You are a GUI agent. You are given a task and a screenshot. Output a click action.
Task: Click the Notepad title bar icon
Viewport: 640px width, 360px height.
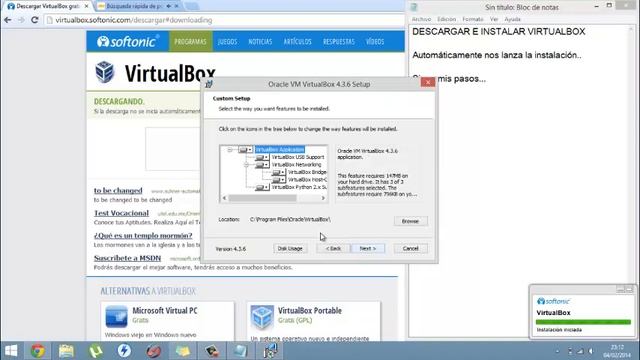[x=414, y=7]
